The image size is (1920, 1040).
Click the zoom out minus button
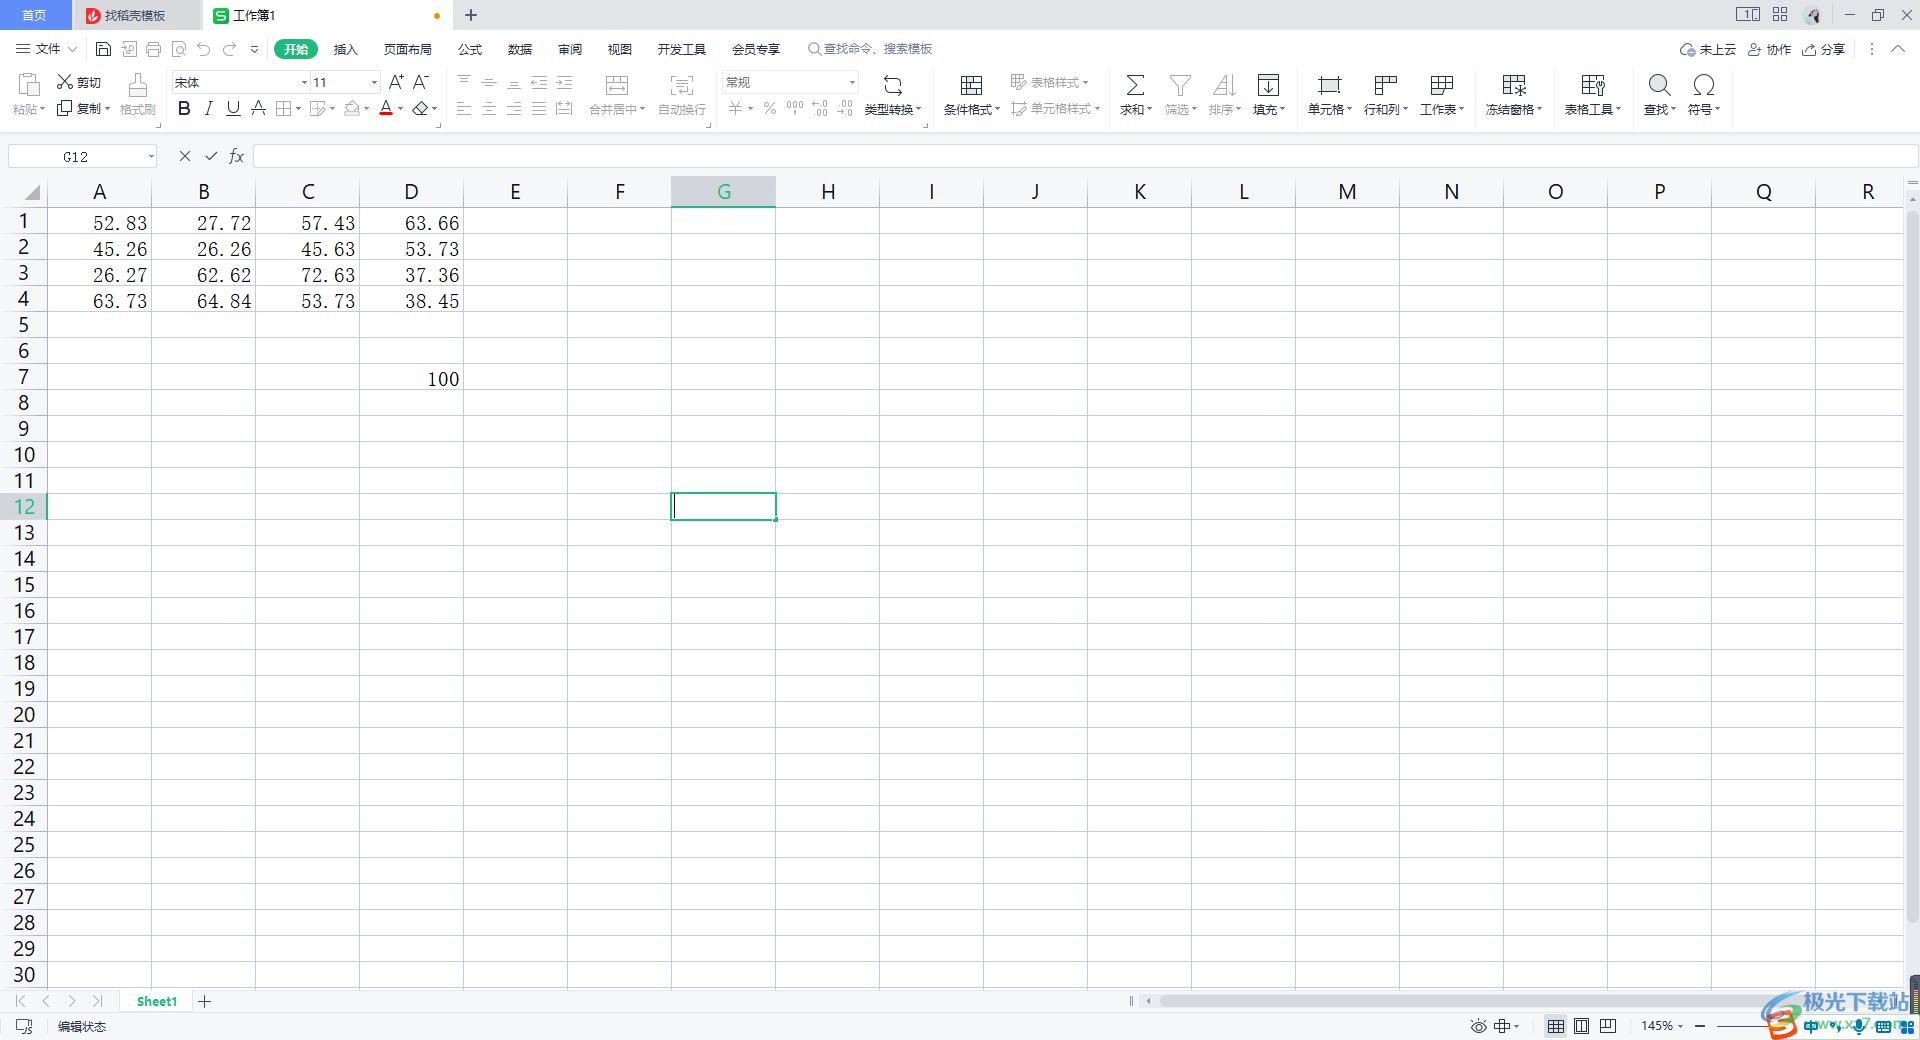click(1700, 1026)
